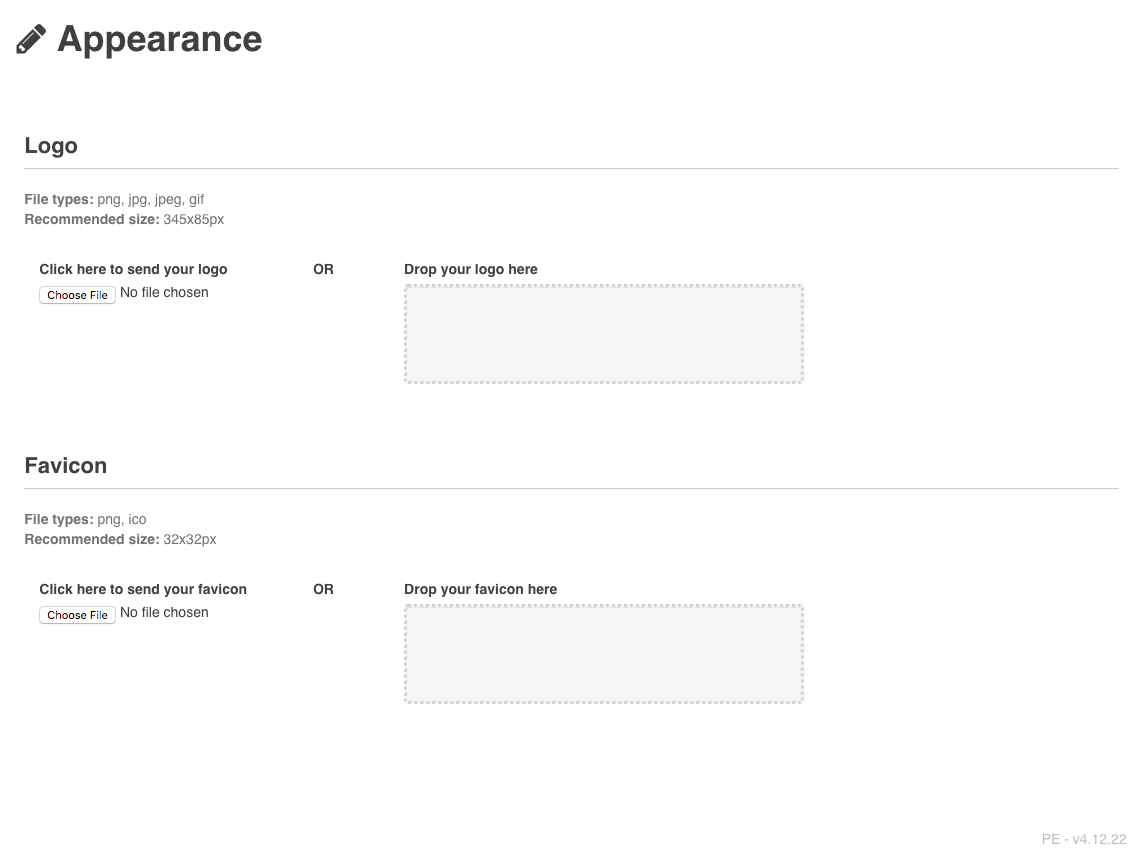Select the "Click here to send your logo" label
The image size is (1145, 860).
[133, 269]
